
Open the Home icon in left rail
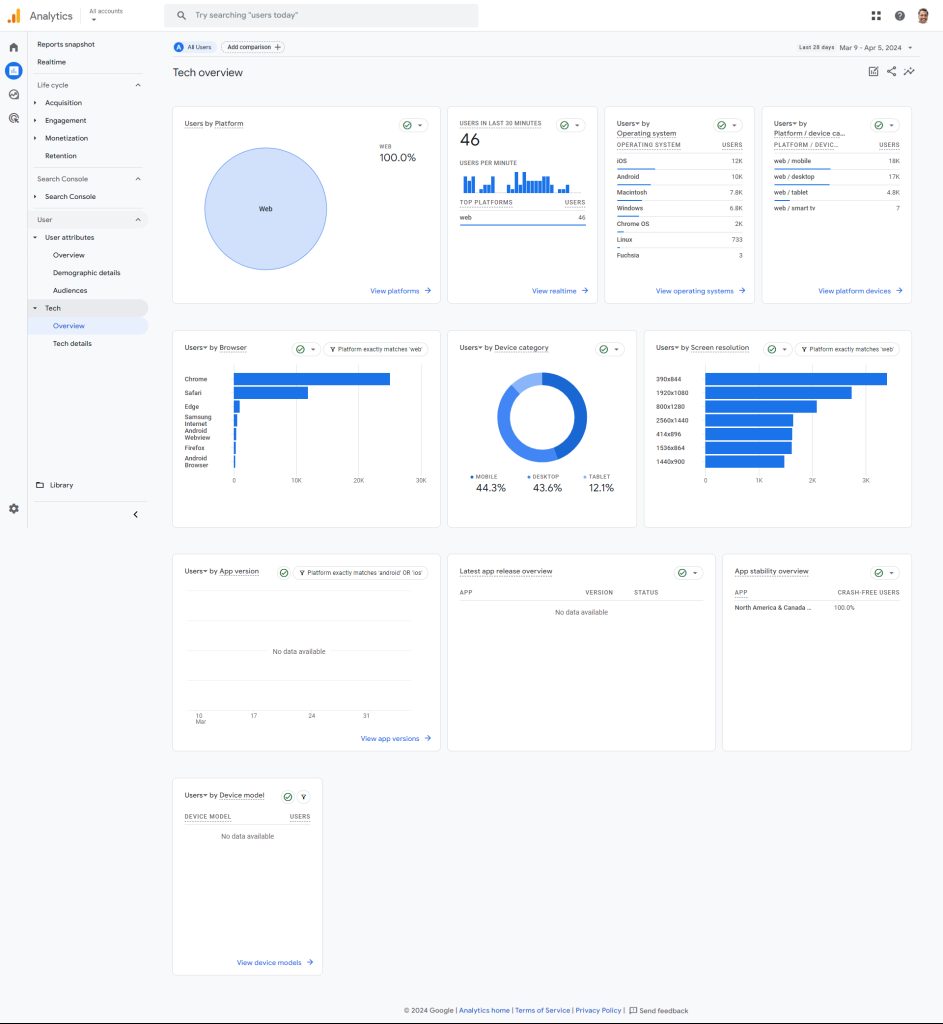point(14,47)
